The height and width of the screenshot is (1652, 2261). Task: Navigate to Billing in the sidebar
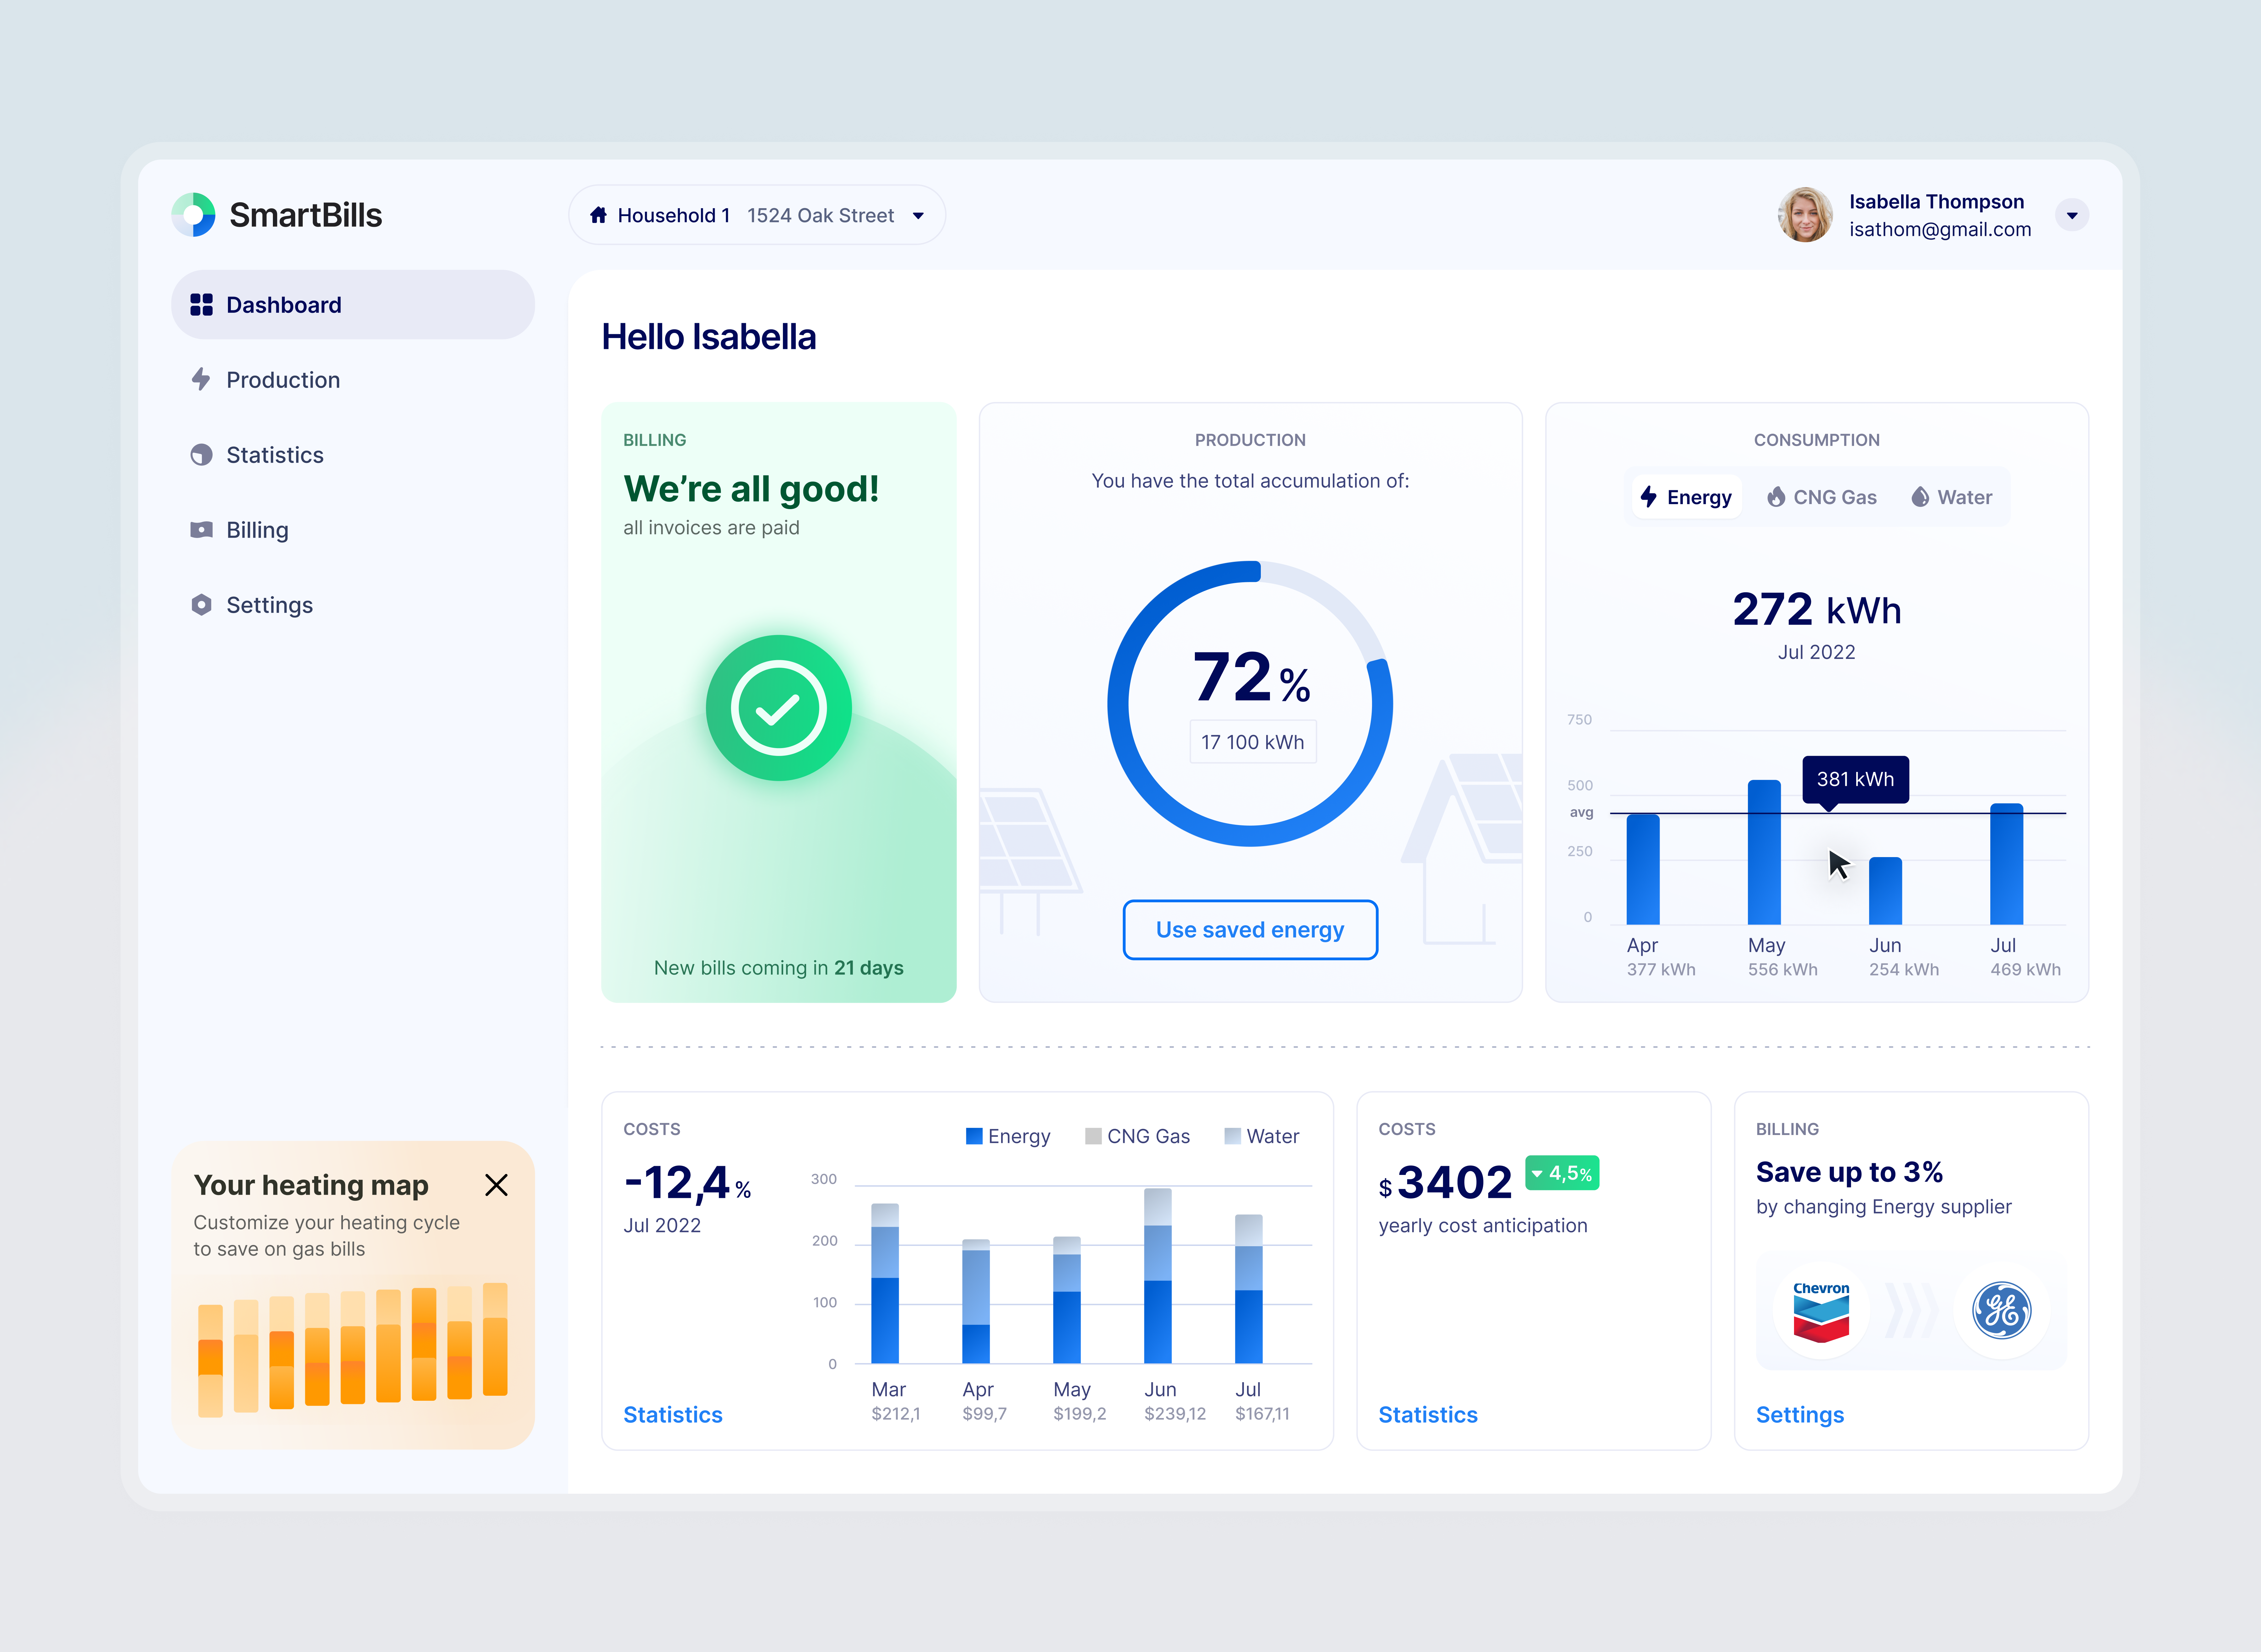(x=353, y=530)
